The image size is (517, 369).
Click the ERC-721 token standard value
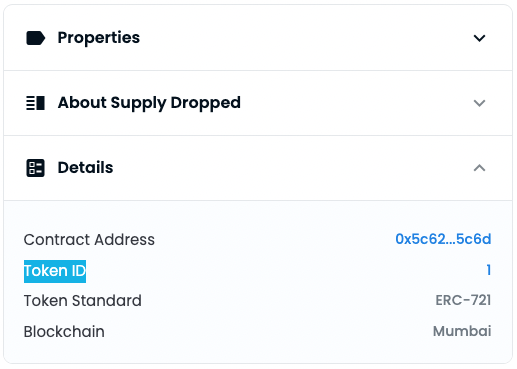point(463,300)
